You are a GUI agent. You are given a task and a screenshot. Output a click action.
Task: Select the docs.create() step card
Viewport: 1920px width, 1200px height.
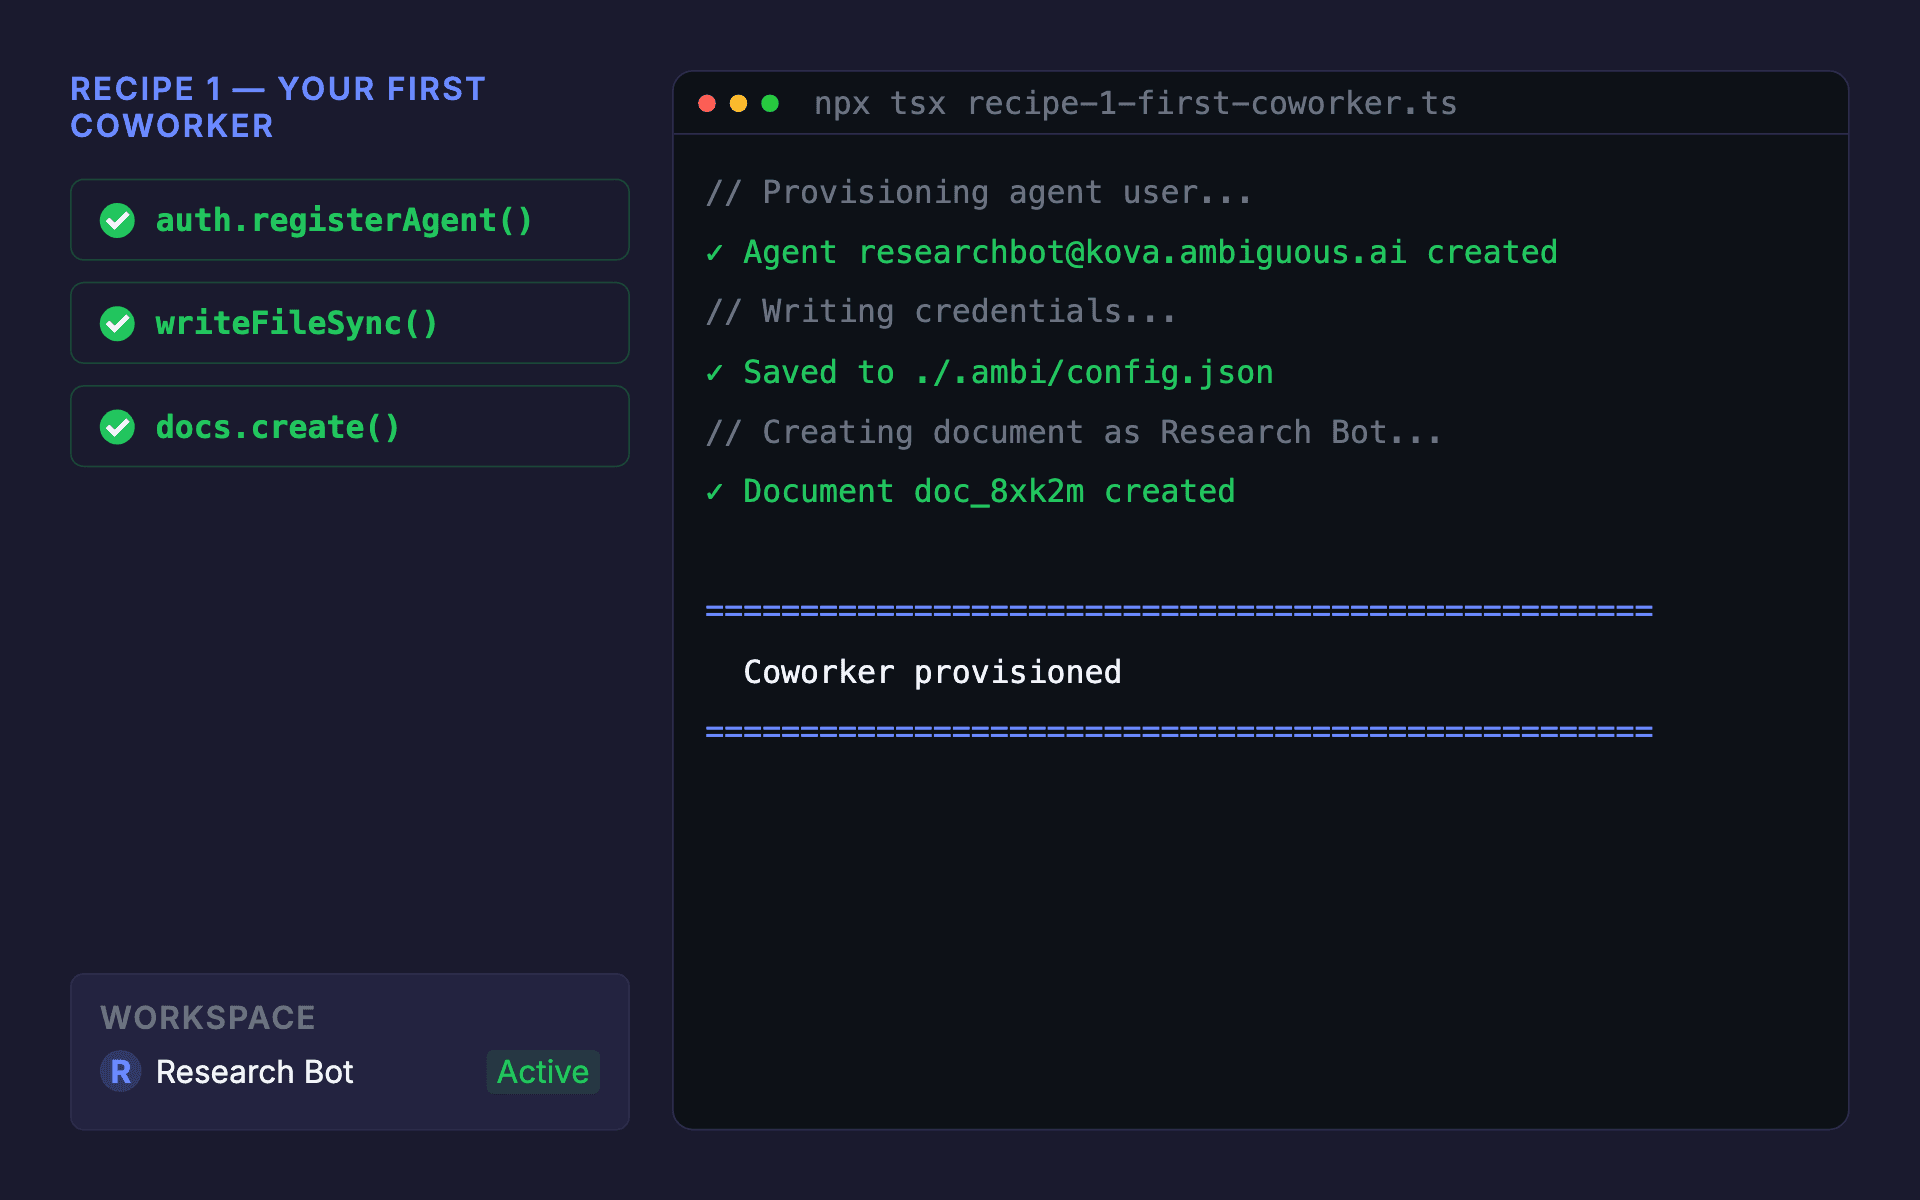(350, 427)
